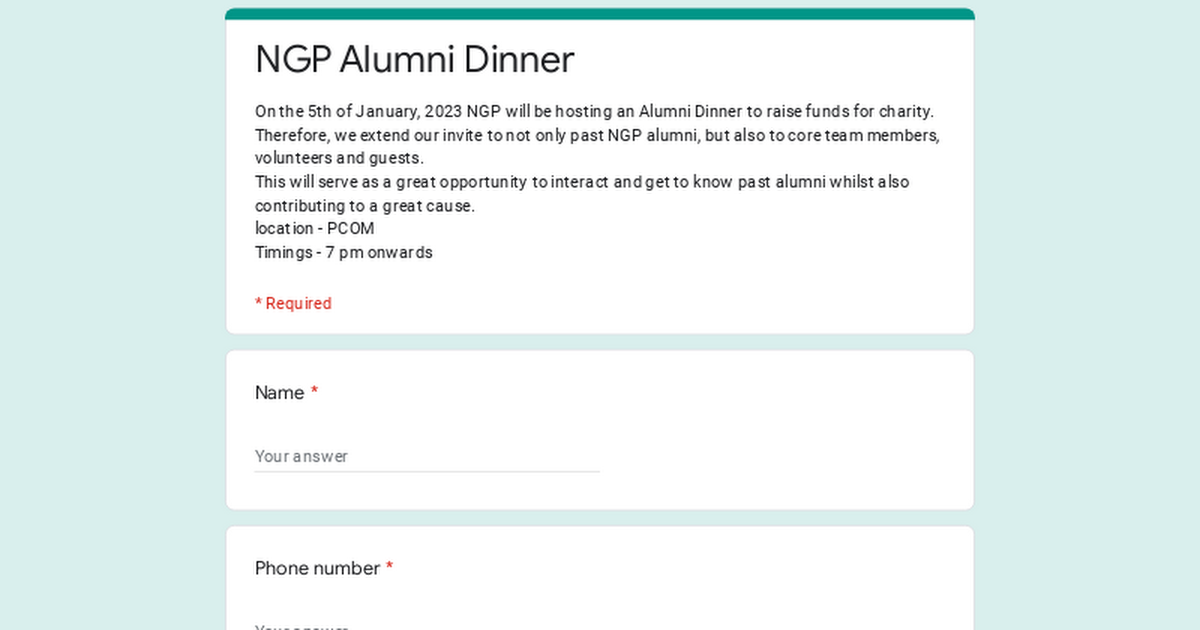This screenshot has height=630, width=1200.
Task: Click the red "* Required" notice
Action: (293, 303)
